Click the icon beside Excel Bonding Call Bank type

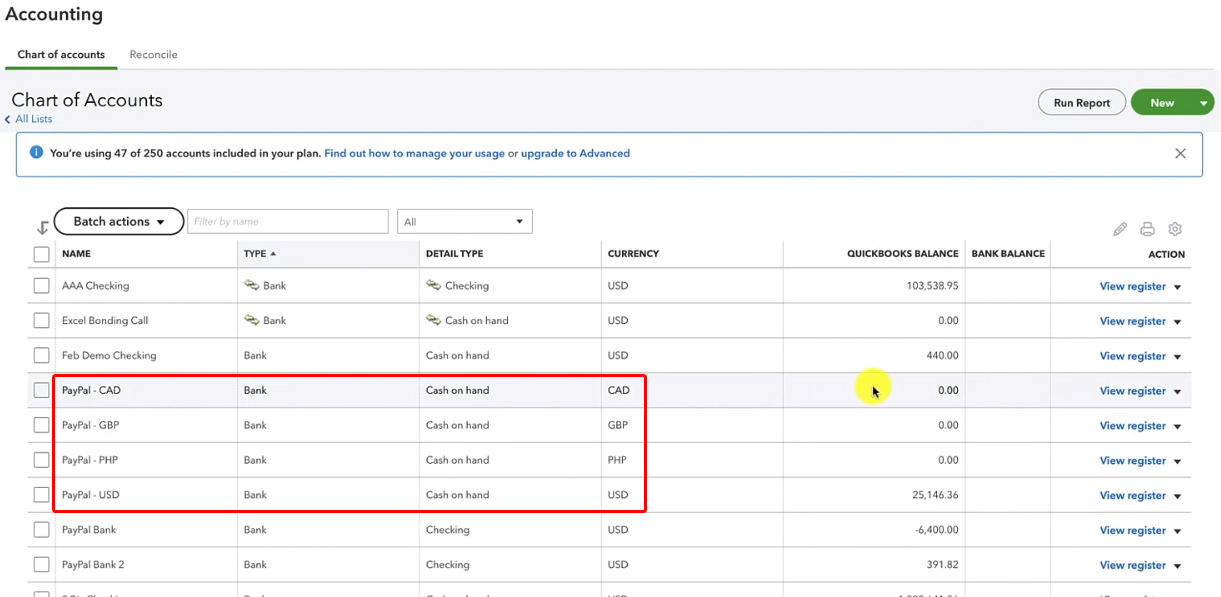coord(252,320)
